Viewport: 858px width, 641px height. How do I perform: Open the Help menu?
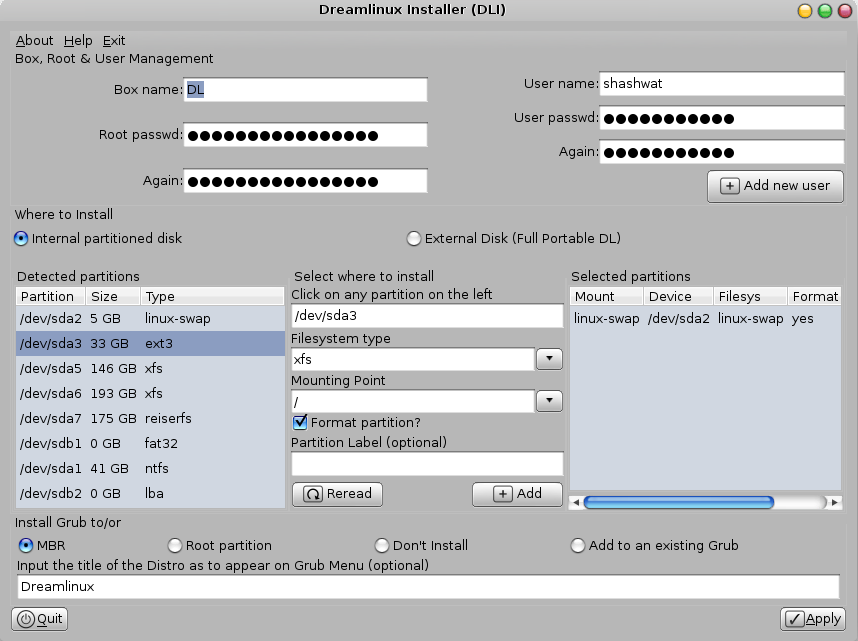click(78, 41)
